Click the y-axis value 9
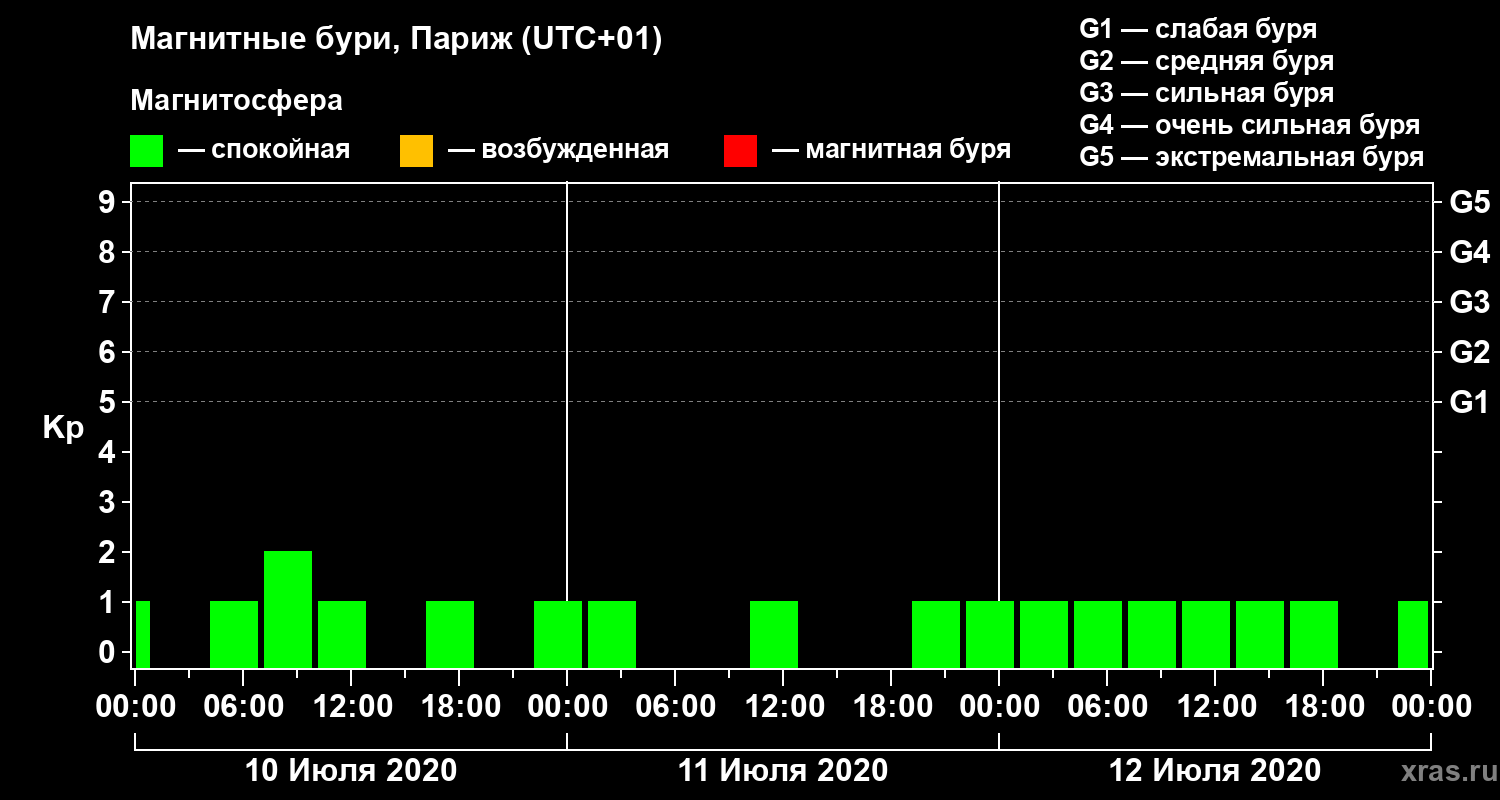The height and width of the screenshot is (800, 1500). point(109,203)
